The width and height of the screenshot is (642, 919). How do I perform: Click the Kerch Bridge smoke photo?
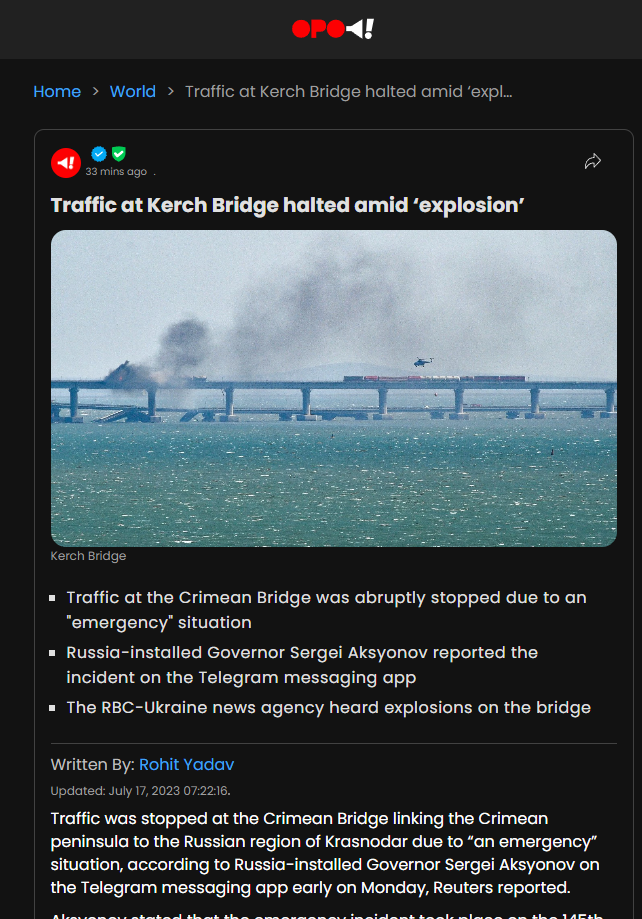tap(334, 388)
